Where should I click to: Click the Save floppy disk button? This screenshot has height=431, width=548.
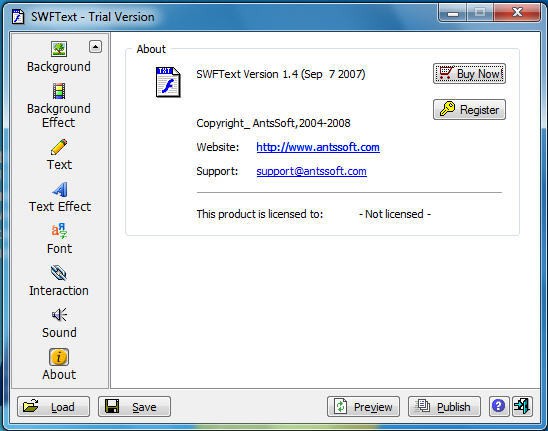coord(134,407)
